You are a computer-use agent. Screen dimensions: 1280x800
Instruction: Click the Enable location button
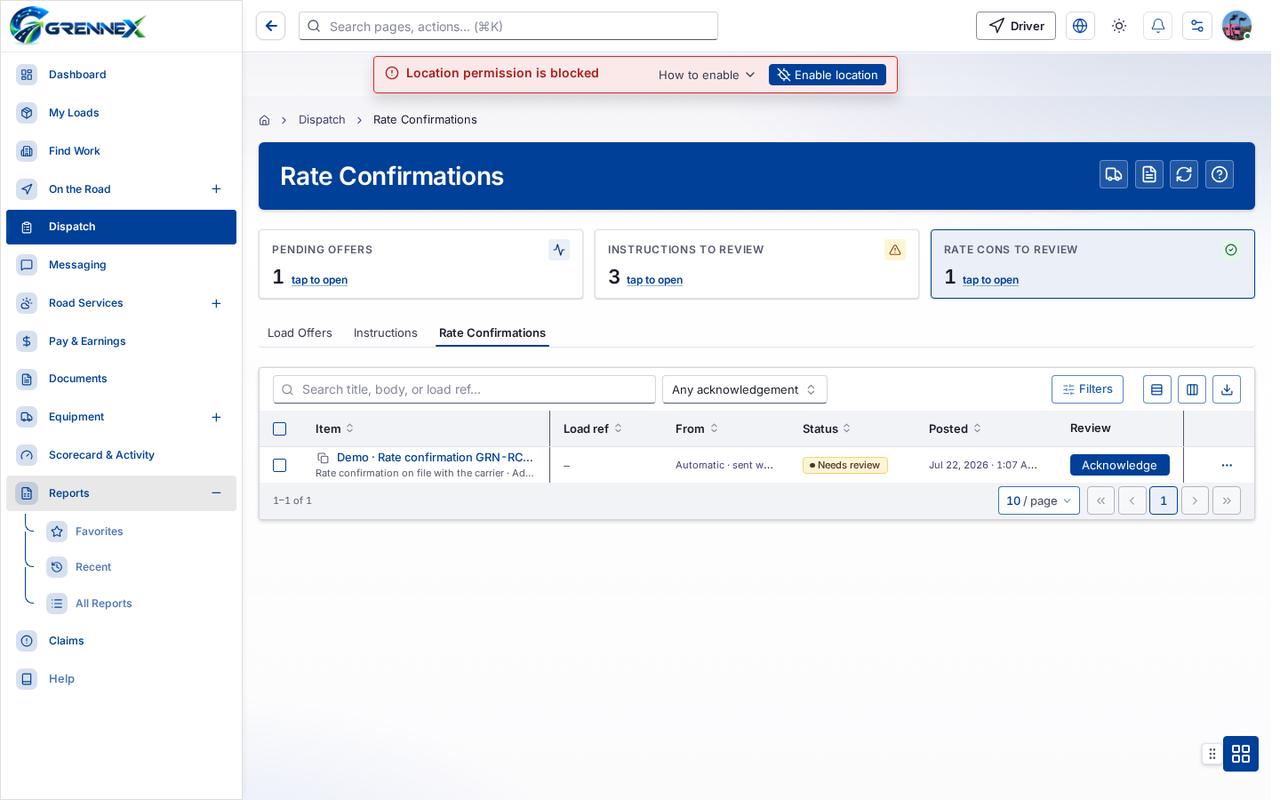827,75
